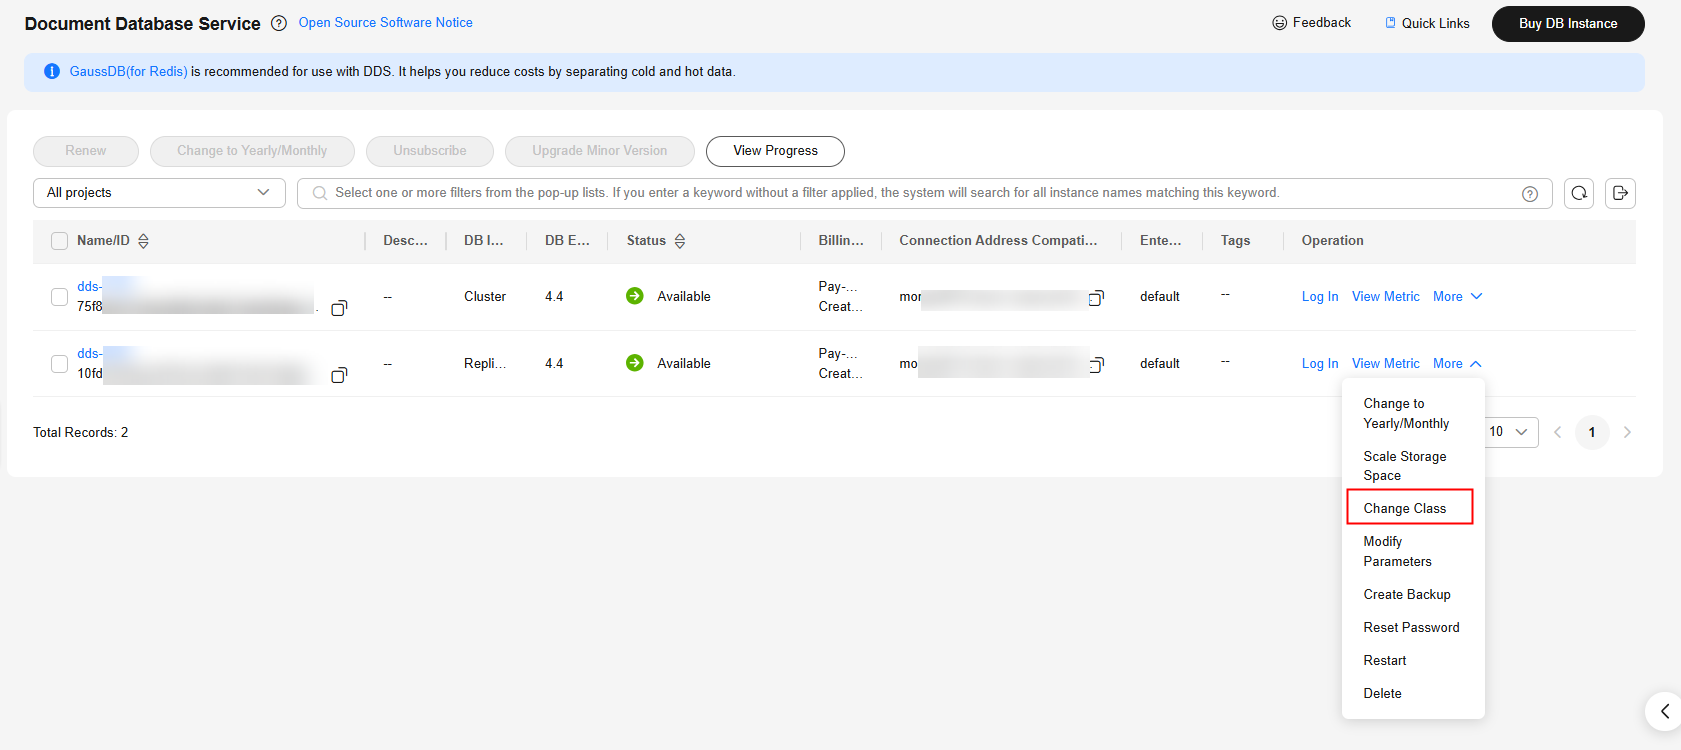
Task: Open the GaussDB(for Redis) link
Action: (x=128, y=71)
